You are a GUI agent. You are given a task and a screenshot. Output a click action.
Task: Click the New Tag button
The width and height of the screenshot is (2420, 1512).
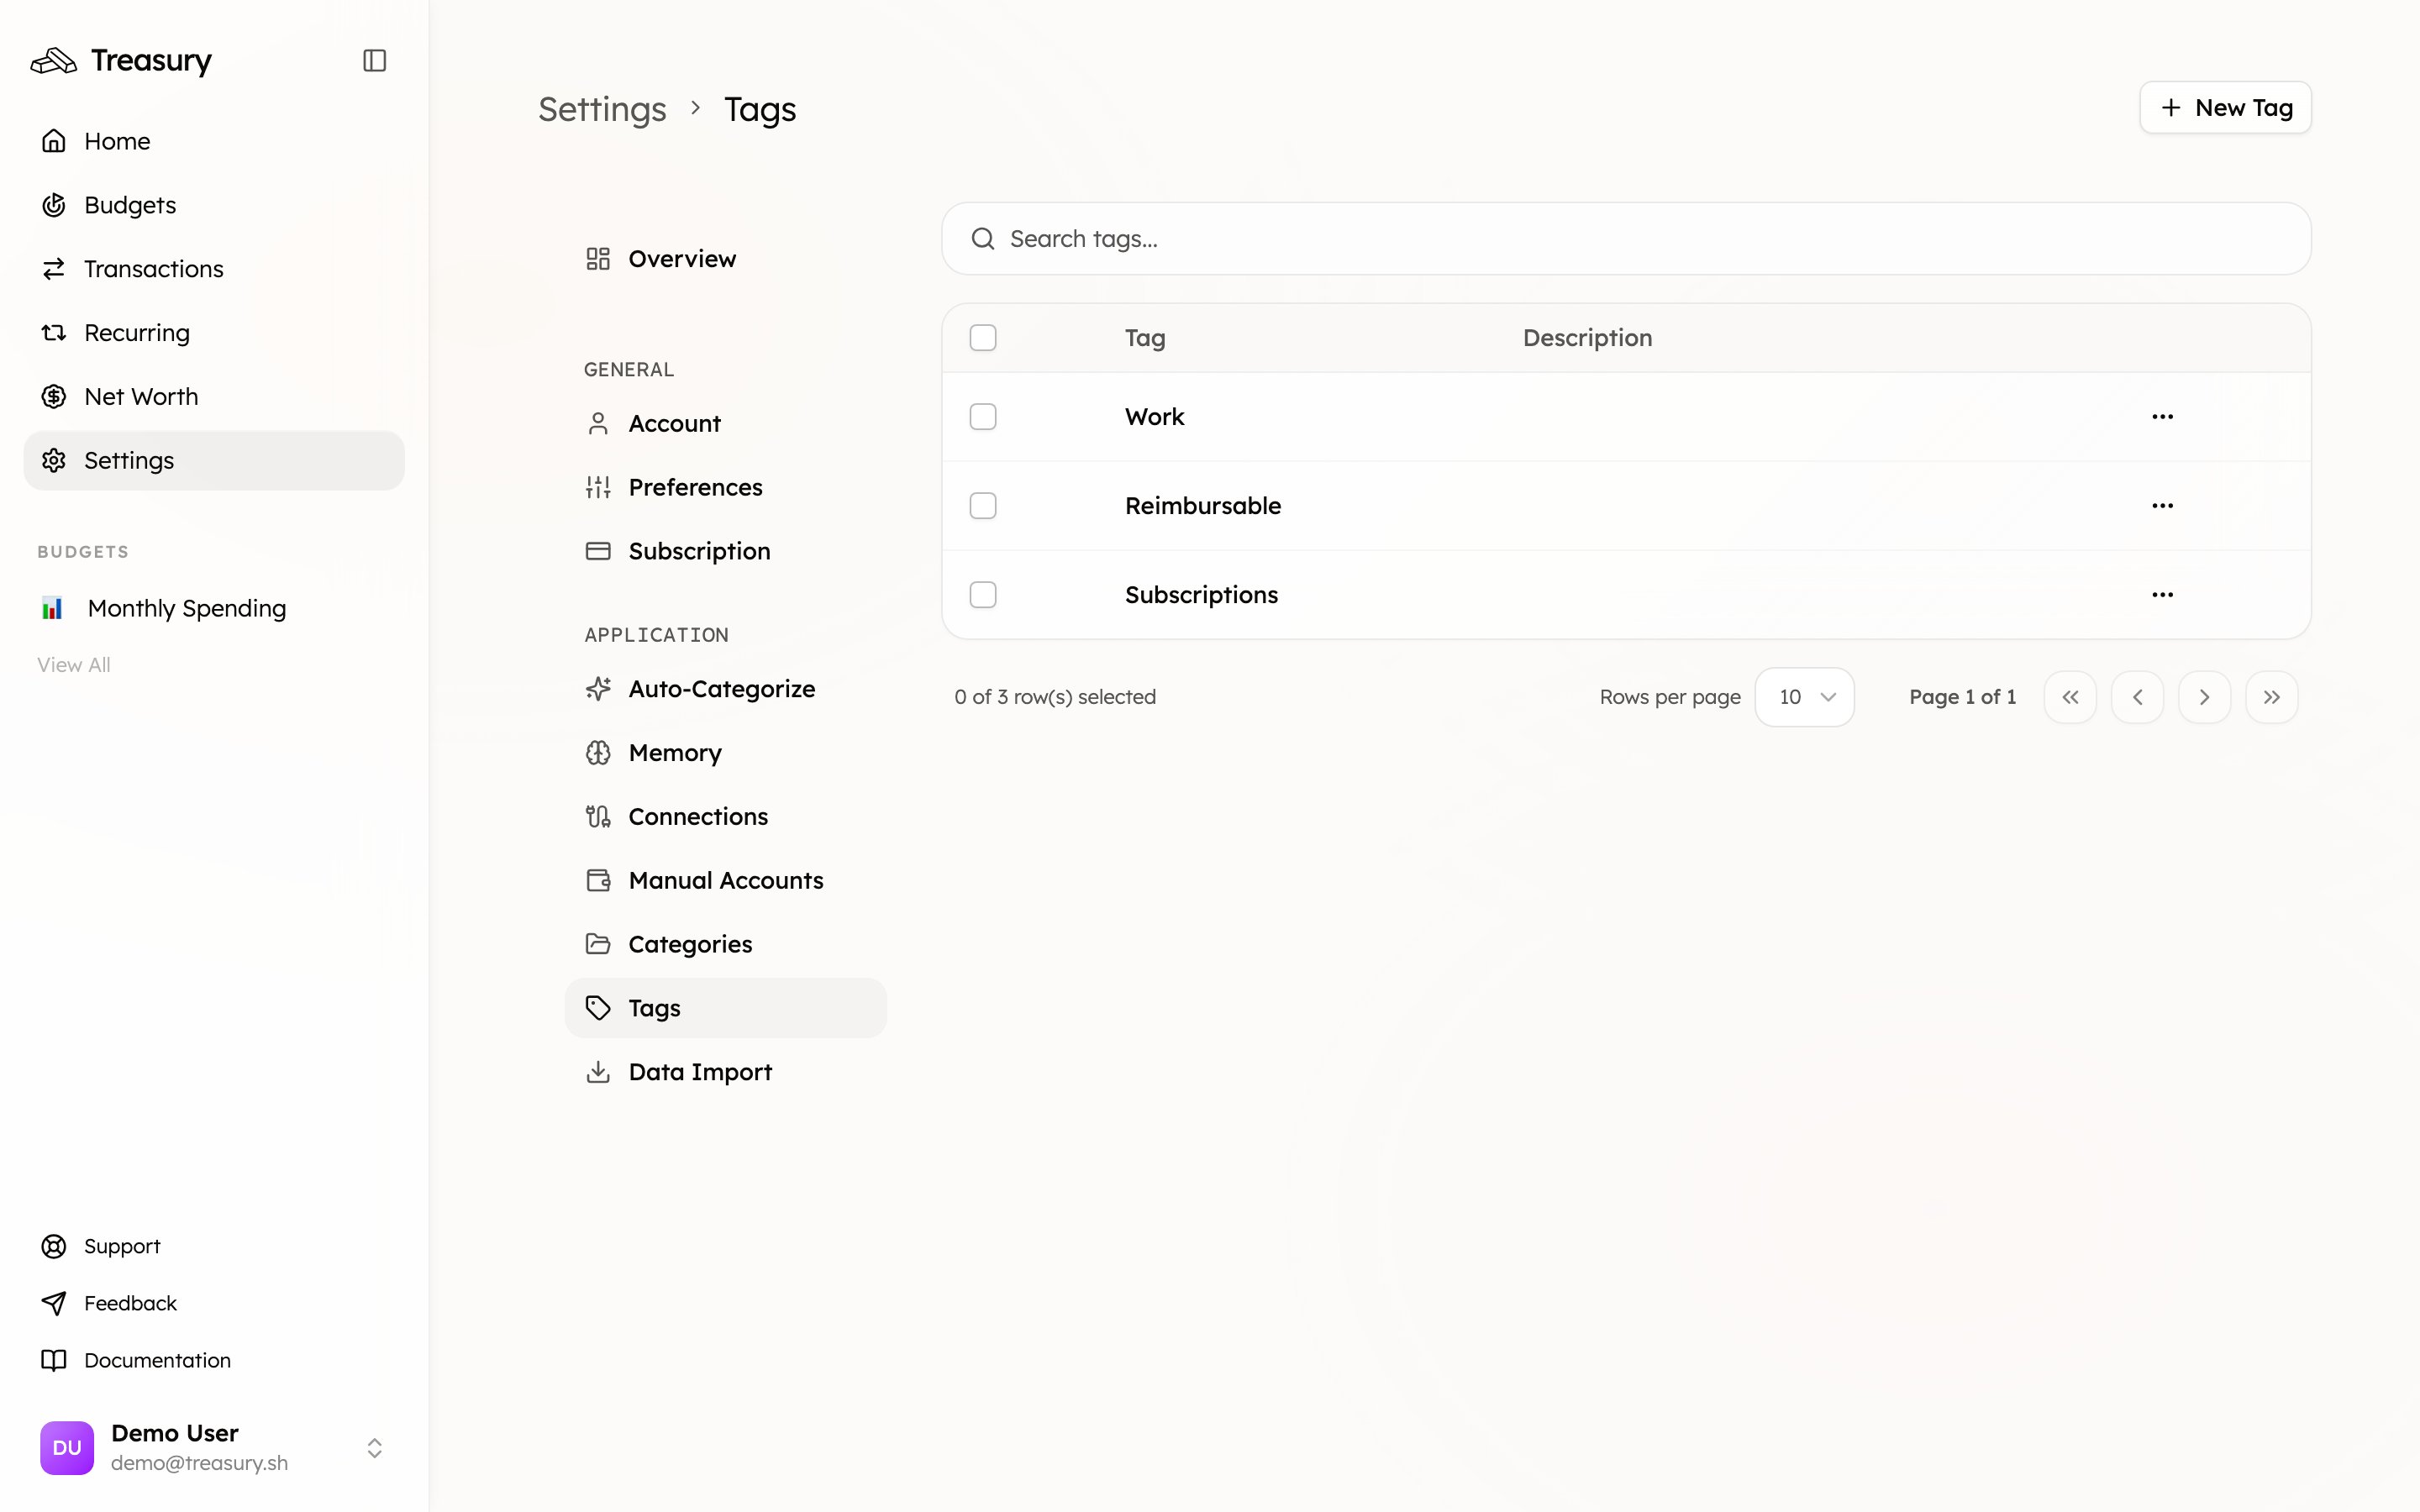pyautogui.click(x=2225, y=108)
